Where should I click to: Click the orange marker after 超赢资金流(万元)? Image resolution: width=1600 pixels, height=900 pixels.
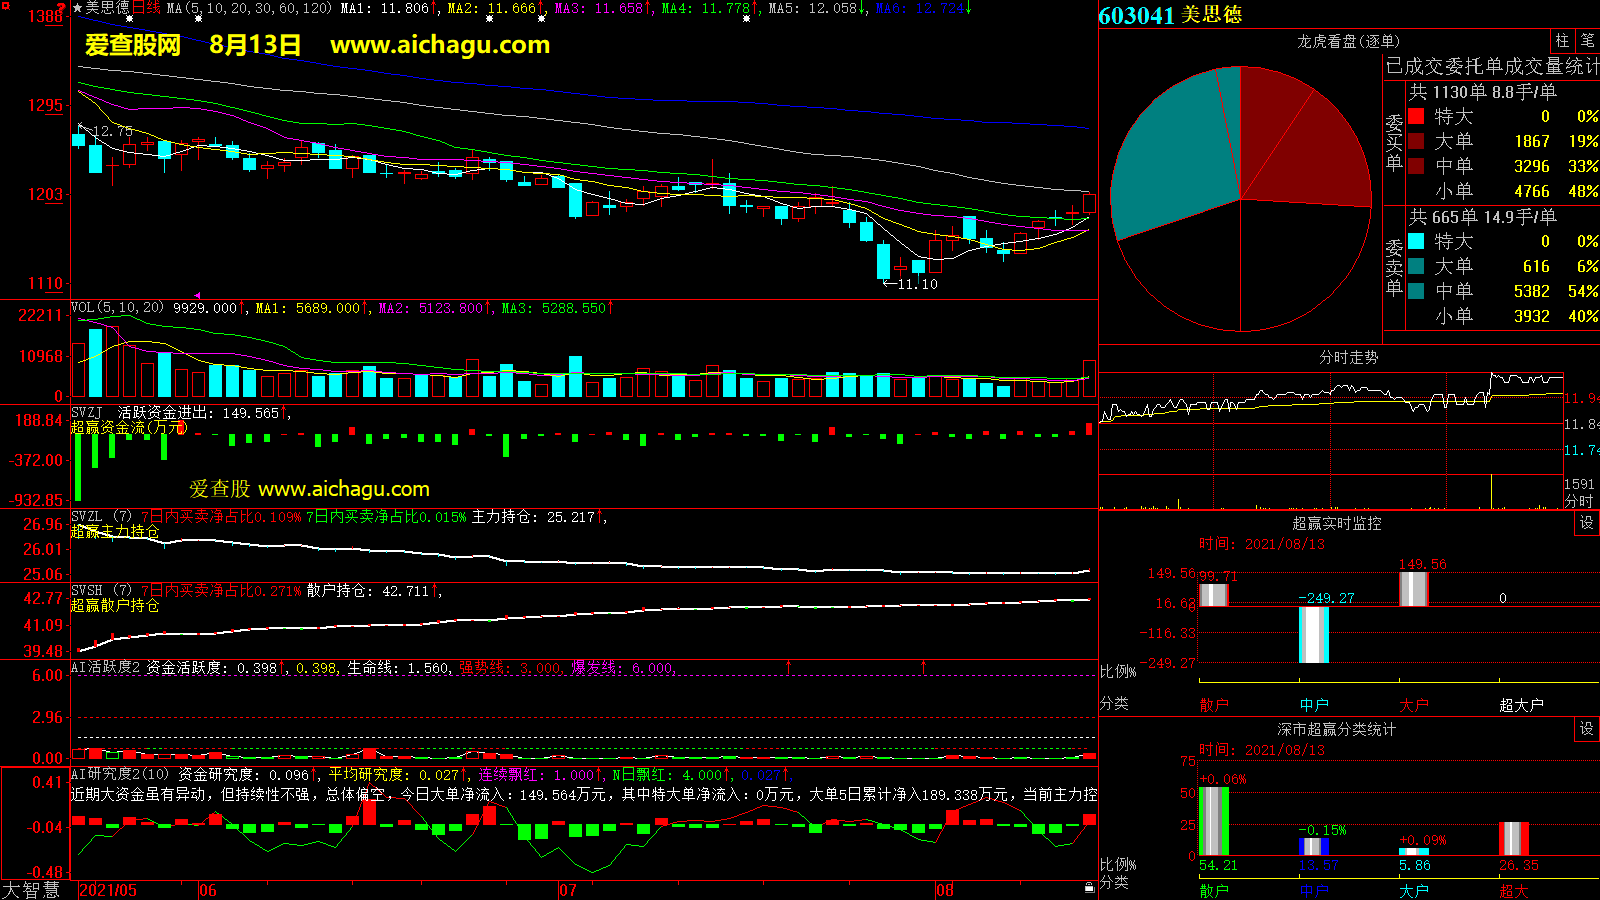181,428
